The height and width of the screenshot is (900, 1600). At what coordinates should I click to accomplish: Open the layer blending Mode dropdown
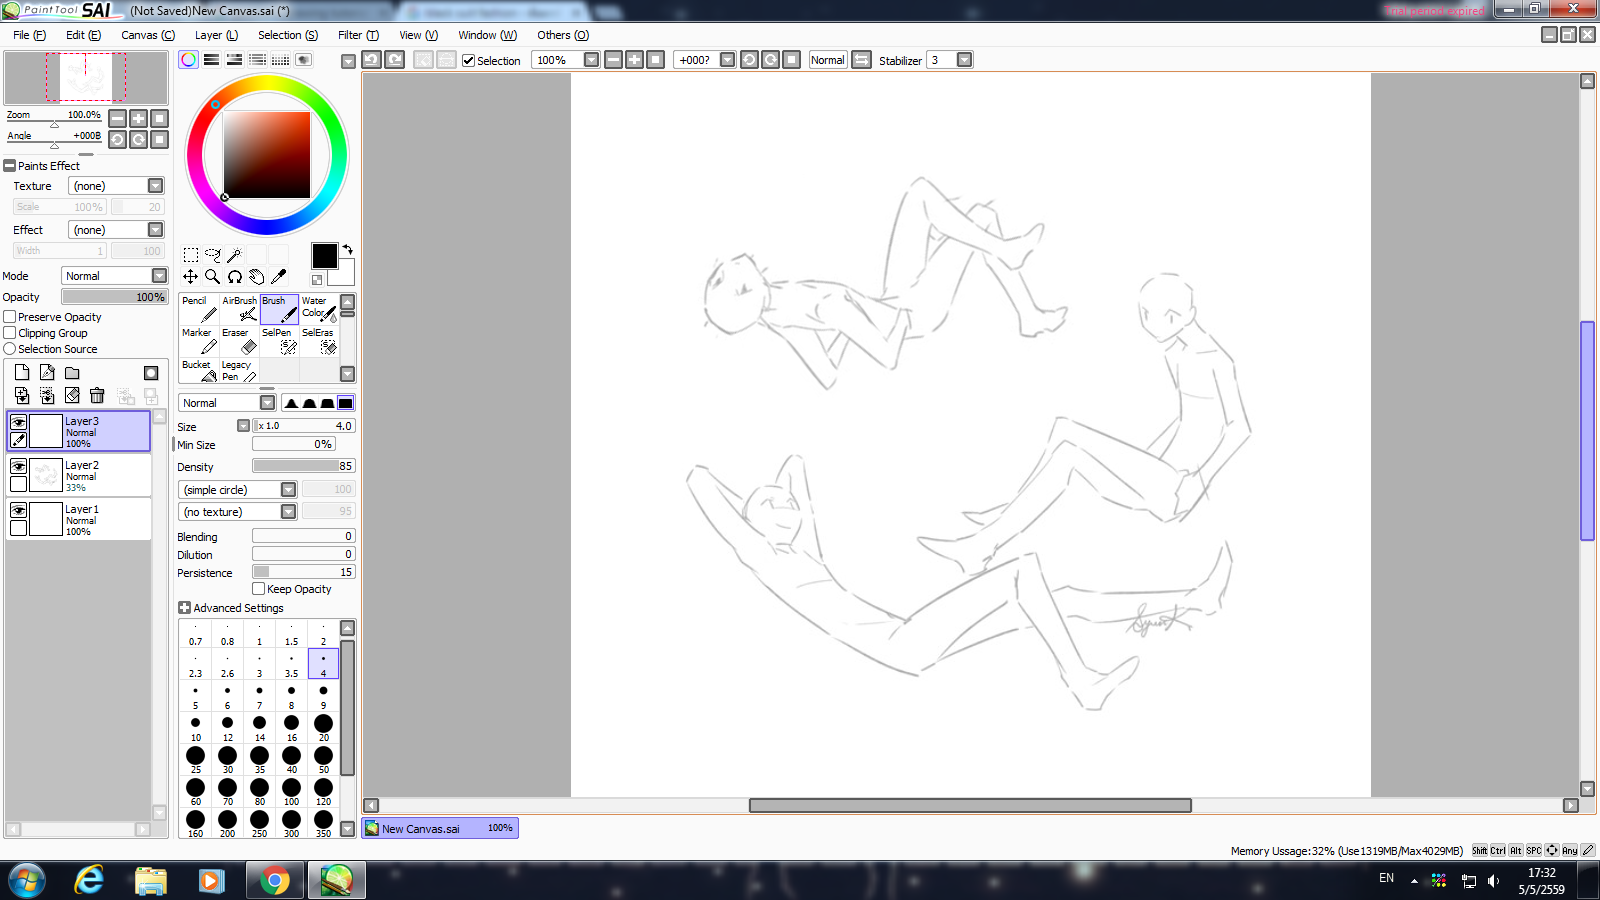(114, 276)
